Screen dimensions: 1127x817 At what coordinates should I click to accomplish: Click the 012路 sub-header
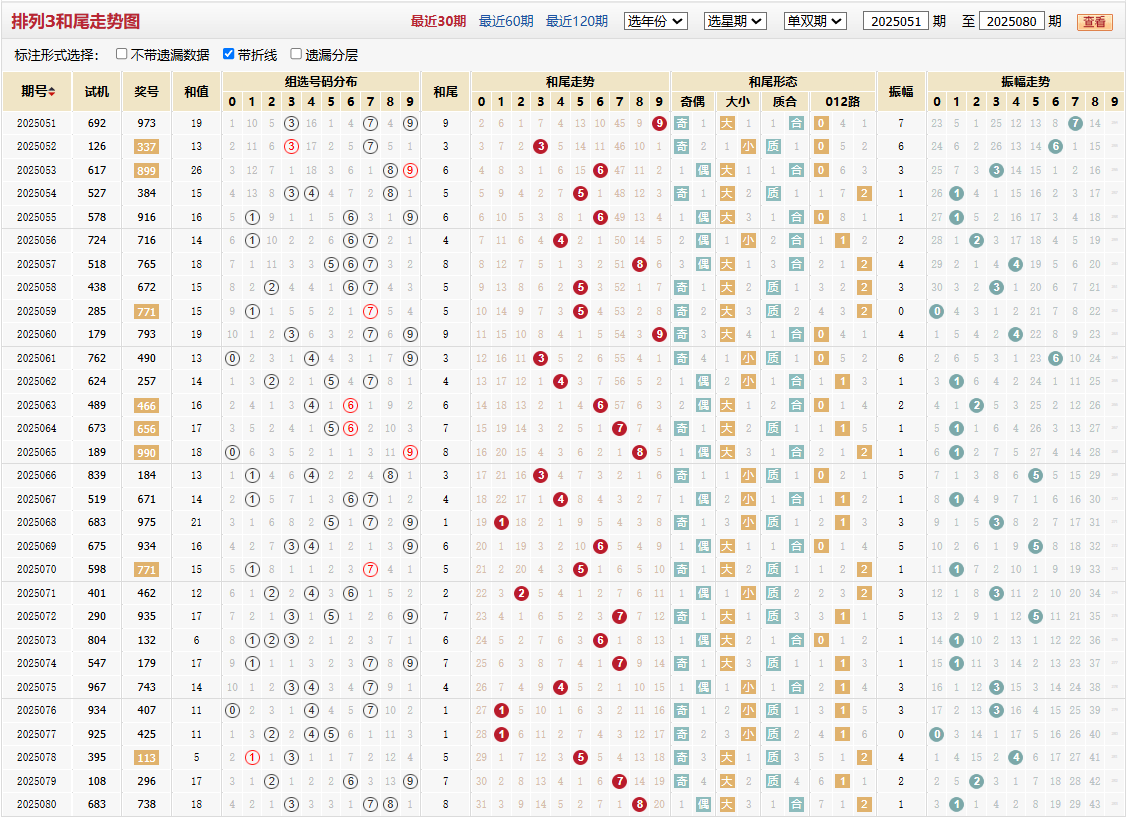pos(842,101)
